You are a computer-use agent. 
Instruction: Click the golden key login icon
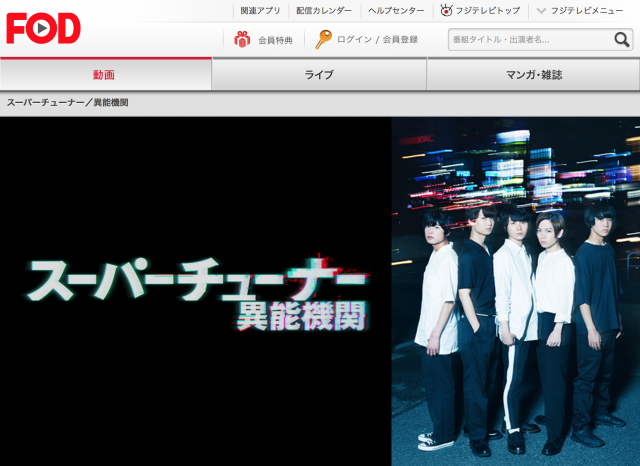coord(323,40)
